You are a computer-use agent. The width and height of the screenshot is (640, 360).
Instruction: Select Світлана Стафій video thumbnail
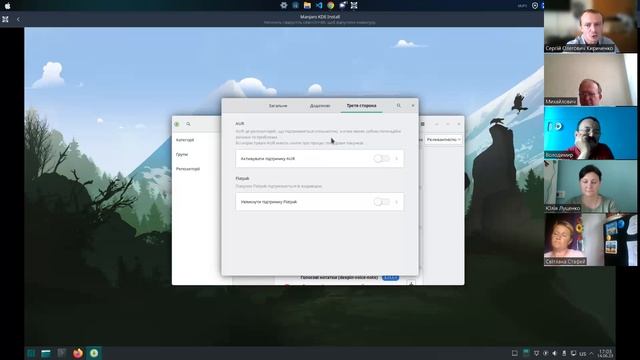(590, 240)
